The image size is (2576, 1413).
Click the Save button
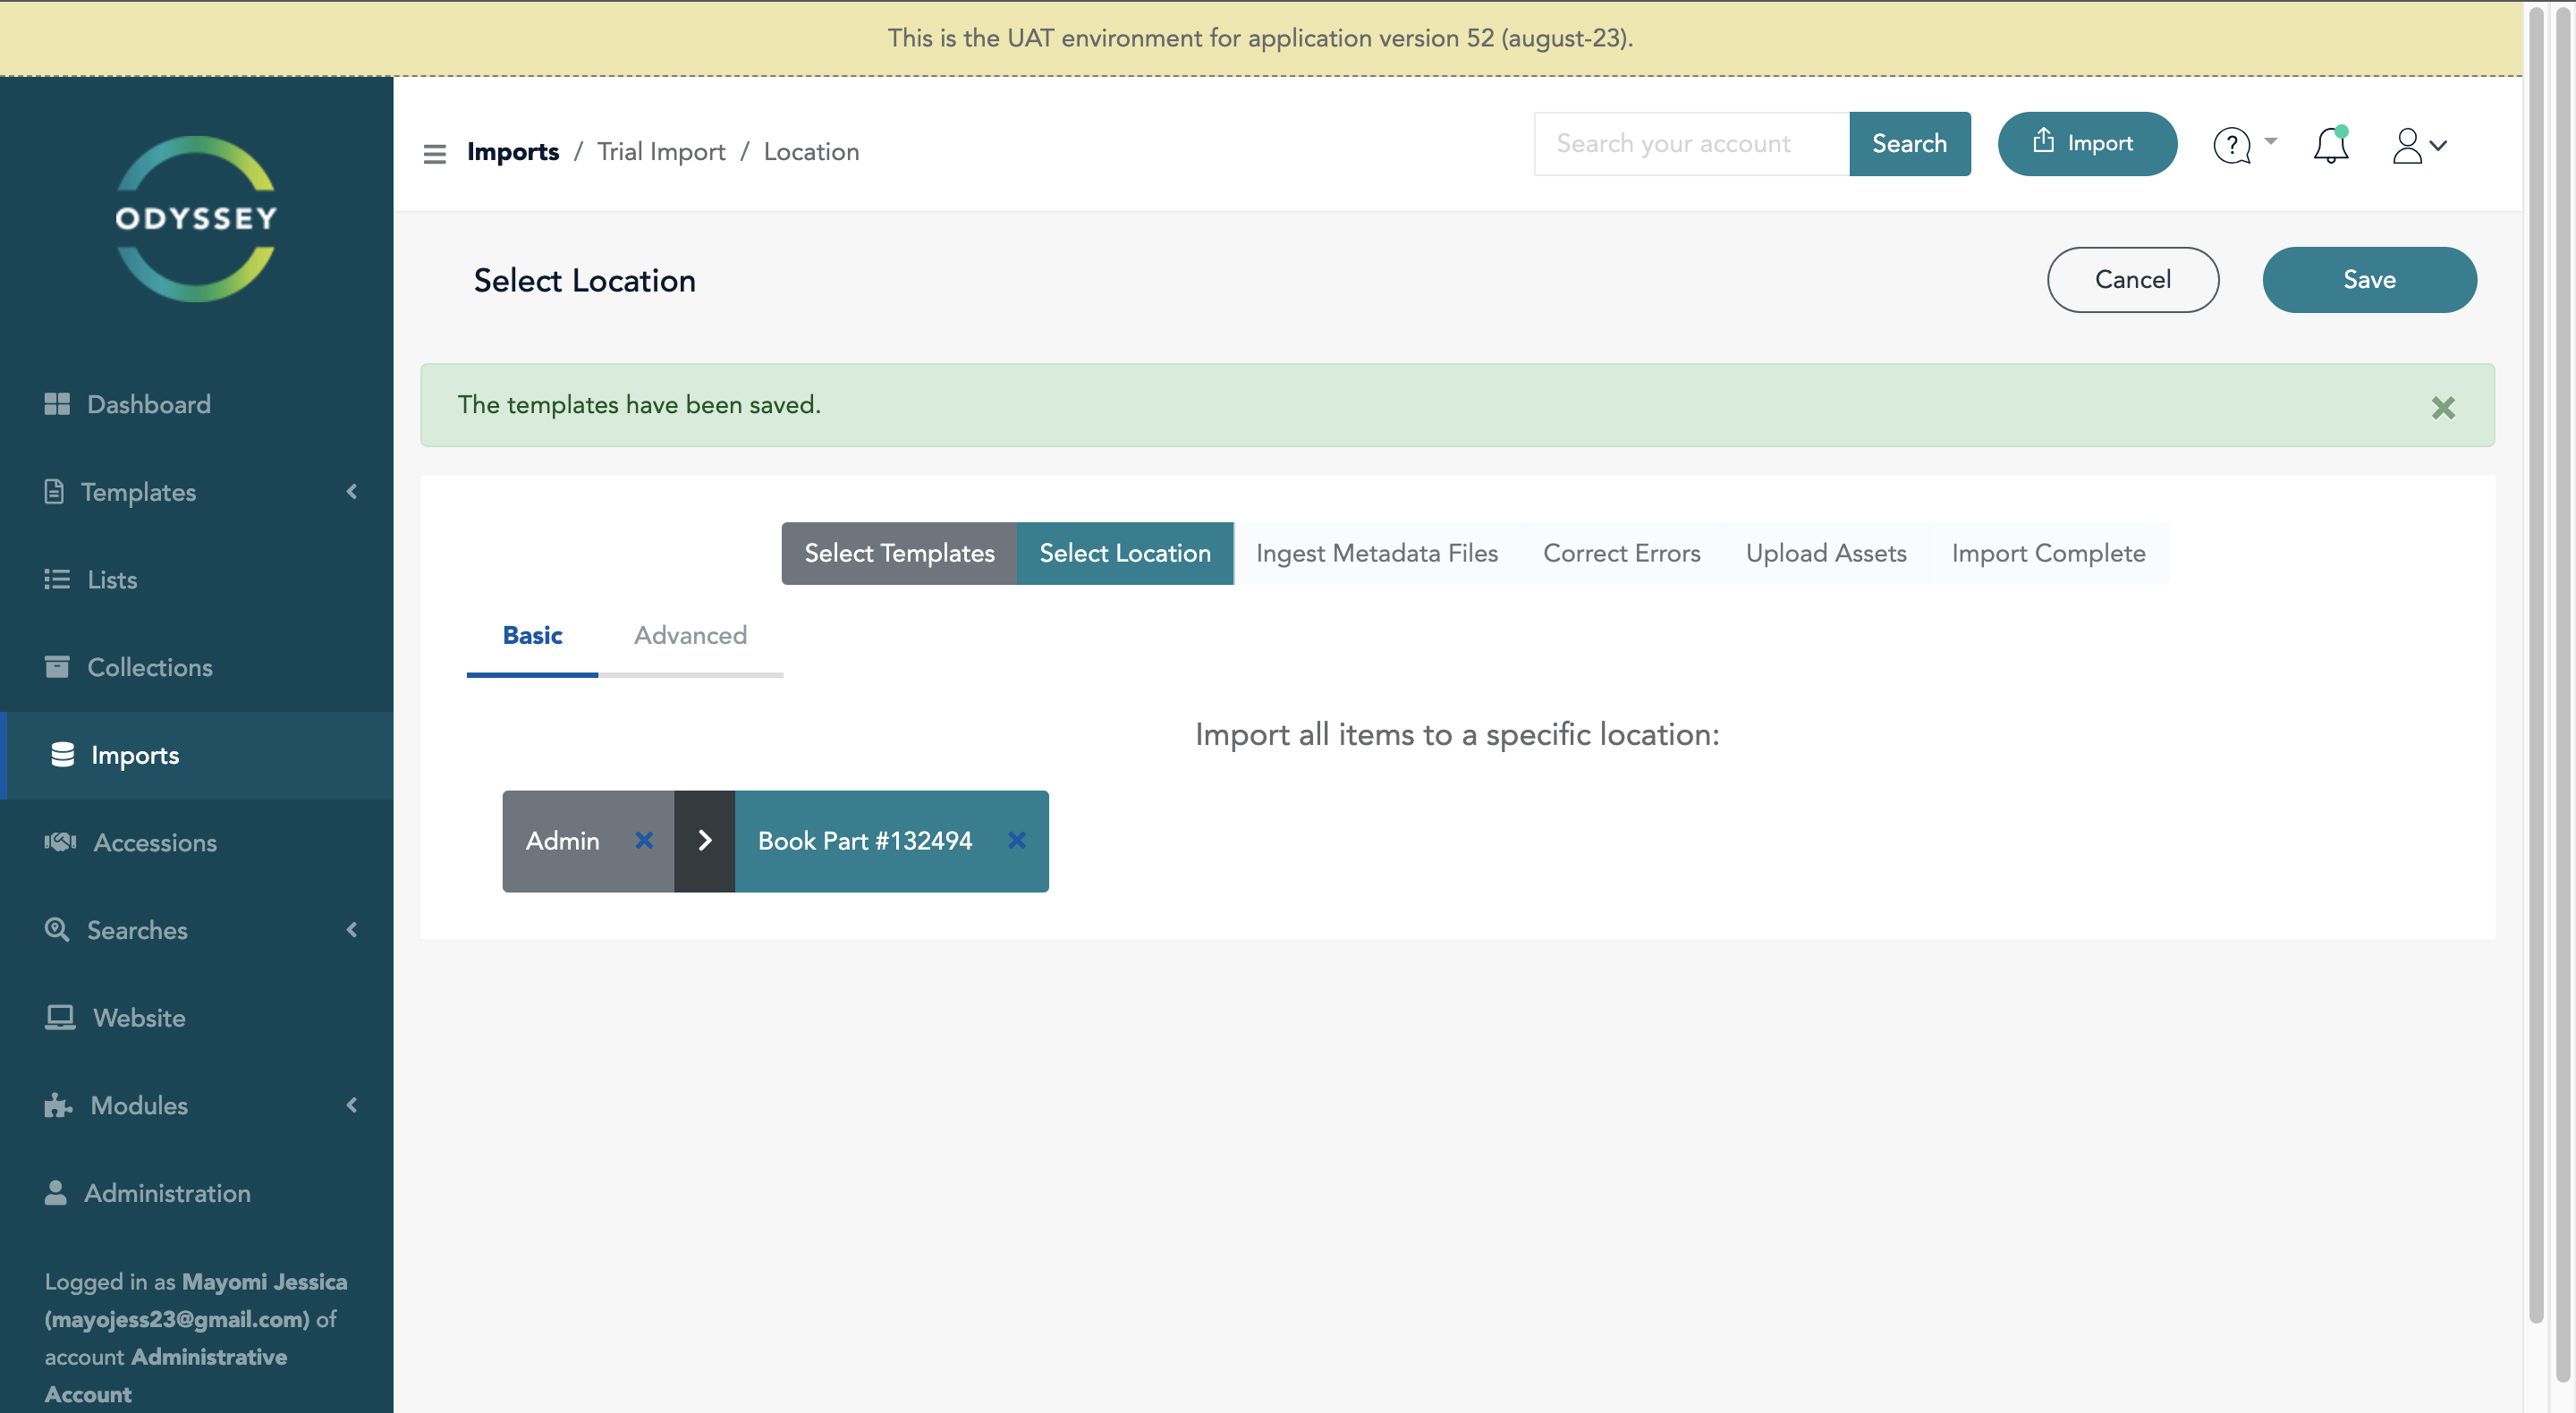[x=2368, y=280]
